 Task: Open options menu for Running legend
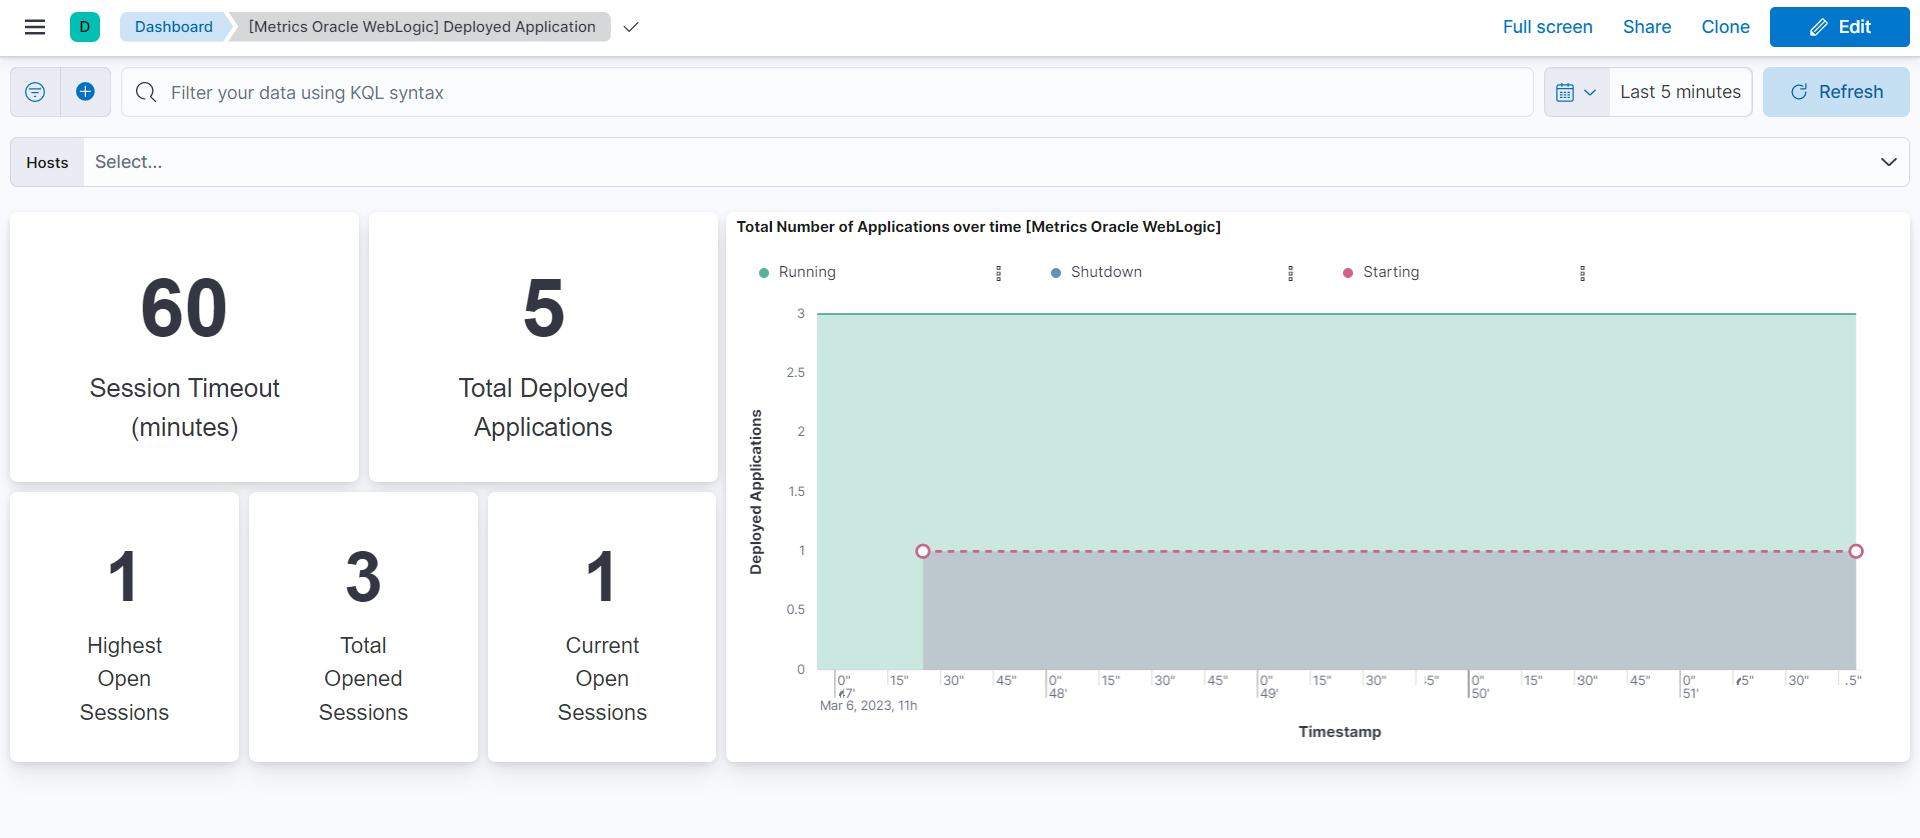(998, 273)
